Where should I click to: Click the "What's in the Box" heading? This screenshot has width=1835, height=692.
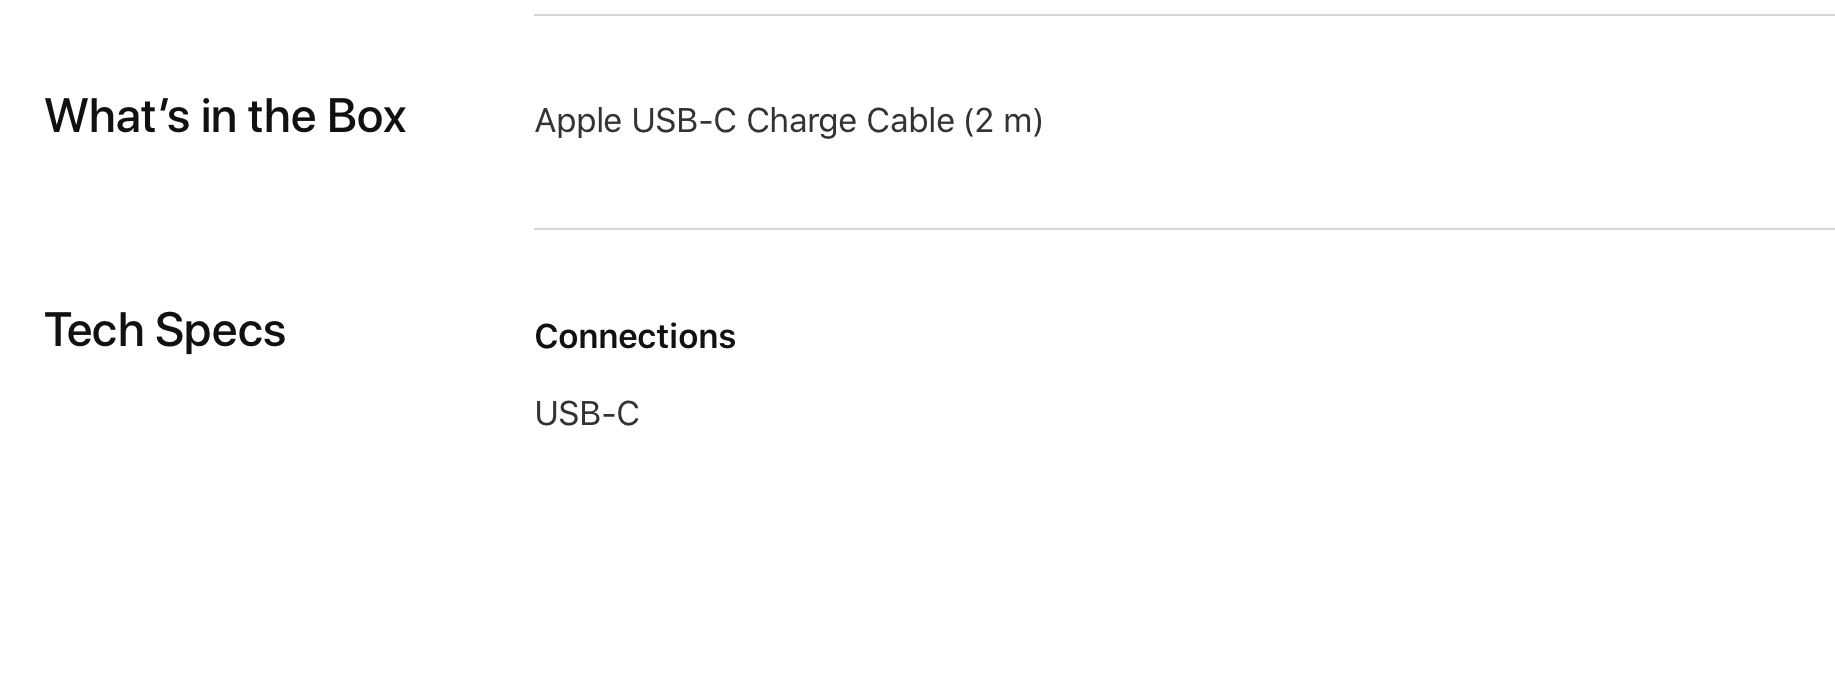click(x=225, y=116)
